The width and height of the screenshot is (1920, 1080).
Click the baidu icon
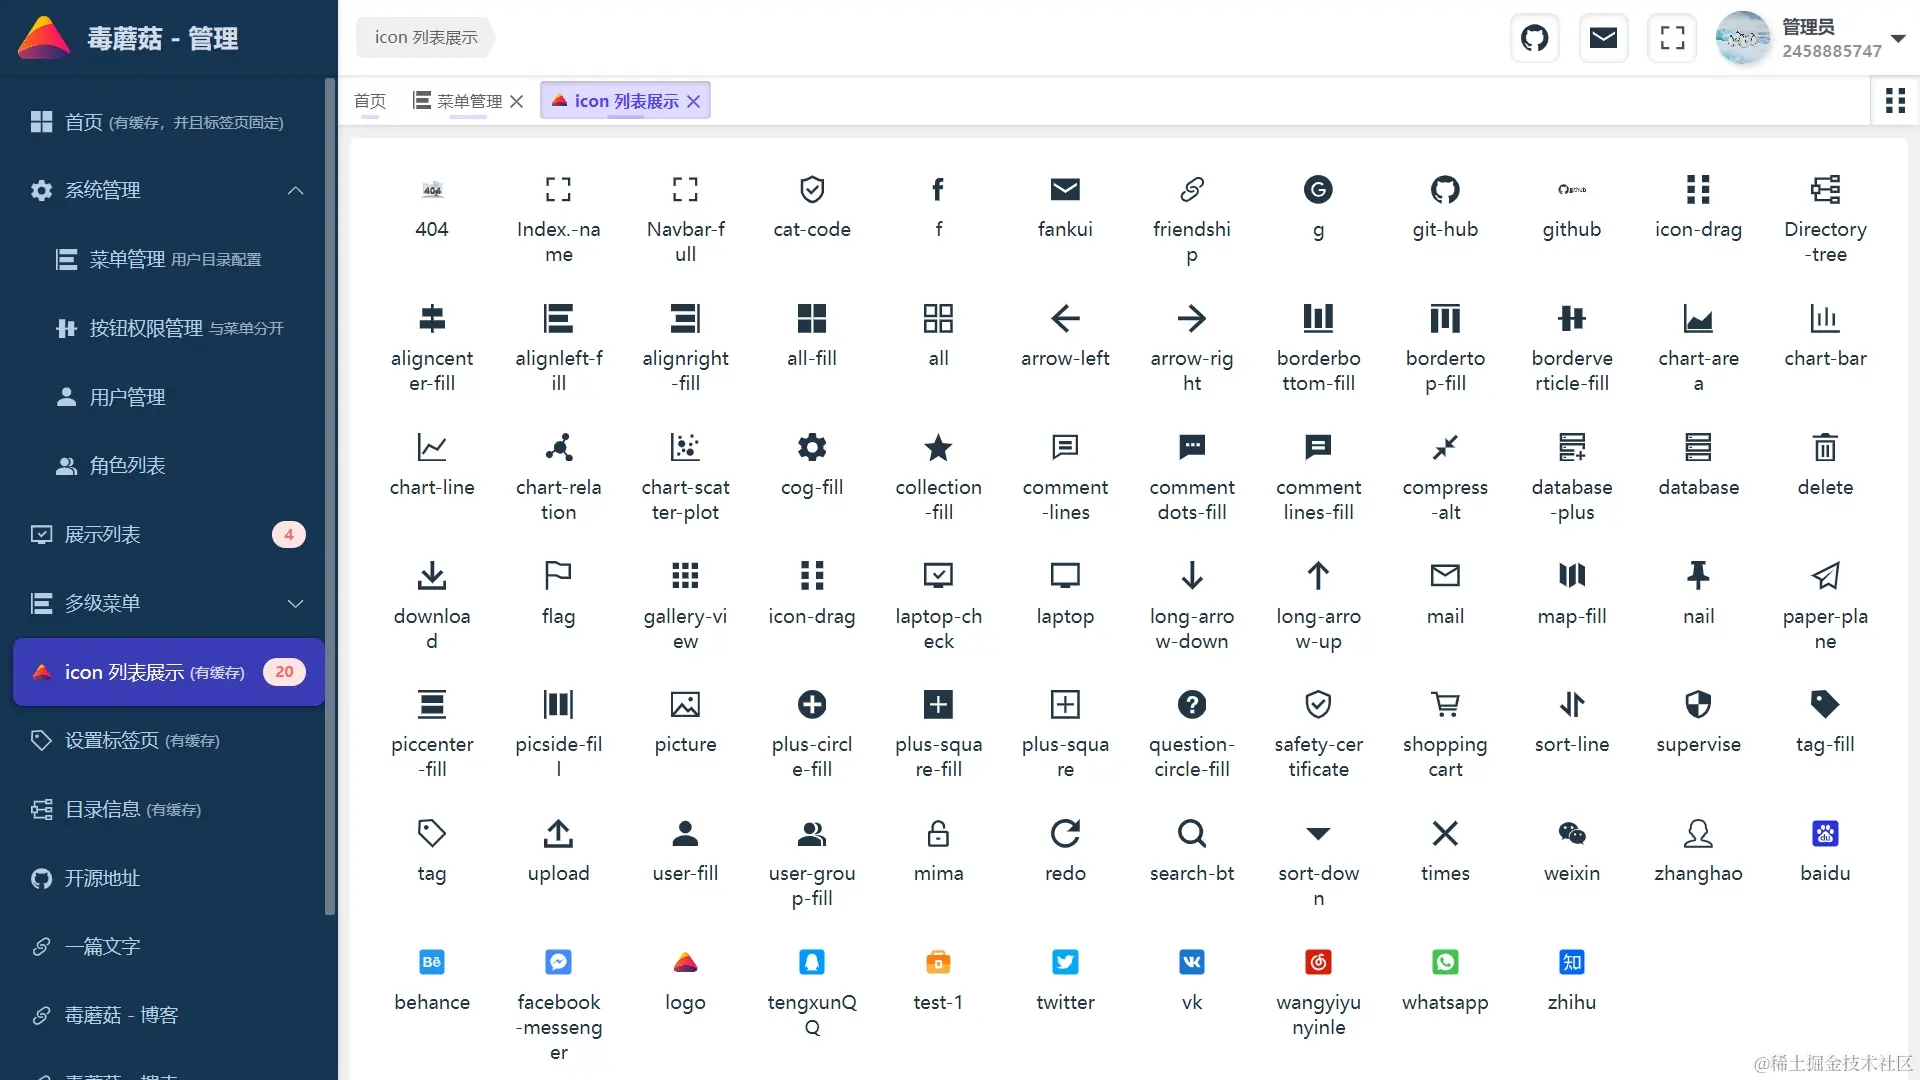(x=1825, y=833)
